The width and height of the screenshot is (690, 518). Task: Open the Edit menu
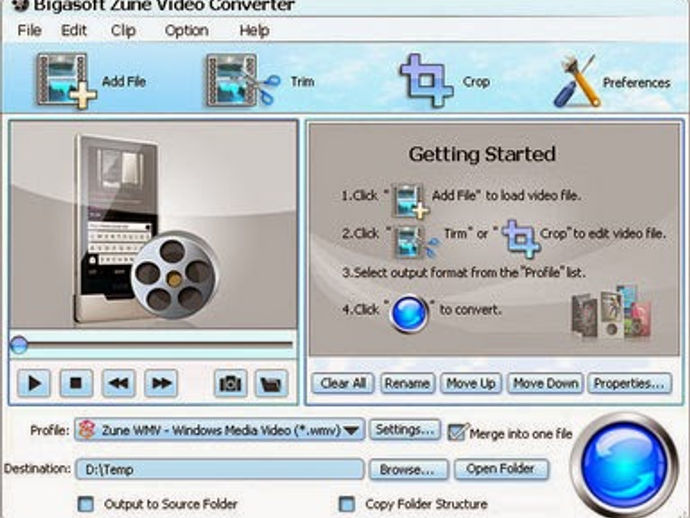73,30
